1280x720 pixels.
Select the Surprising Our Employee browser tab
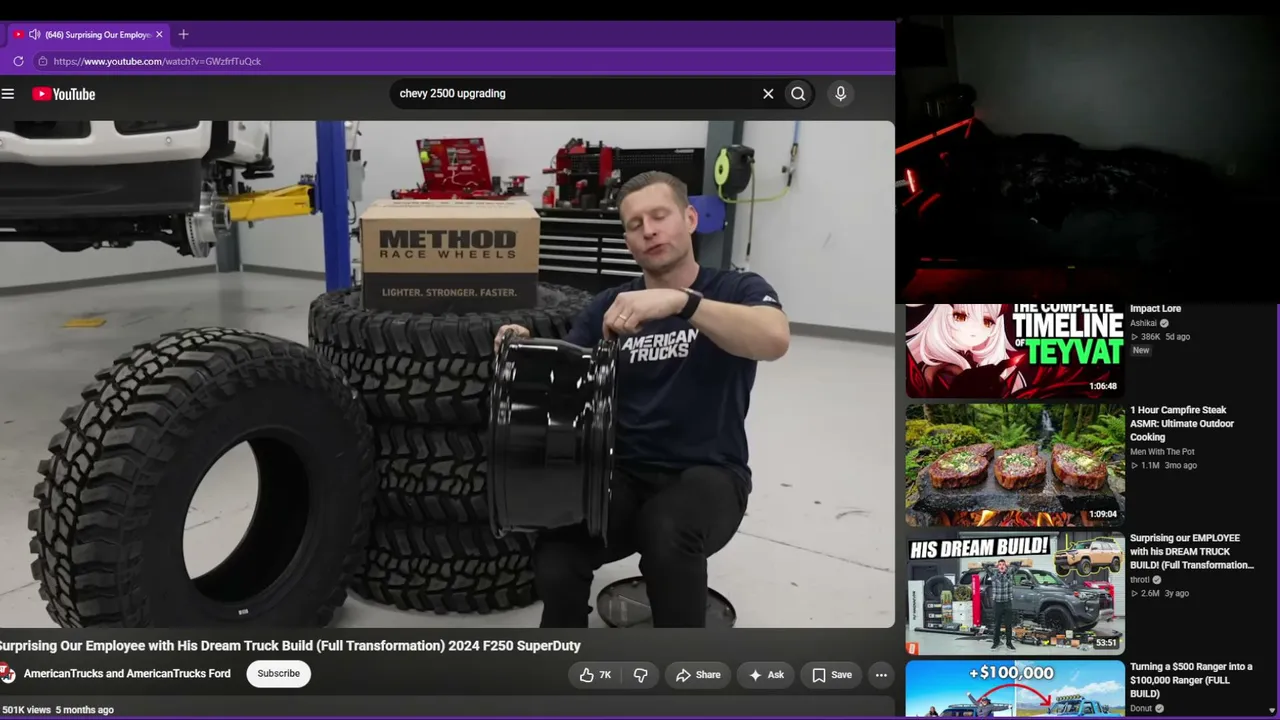point(87,35)
